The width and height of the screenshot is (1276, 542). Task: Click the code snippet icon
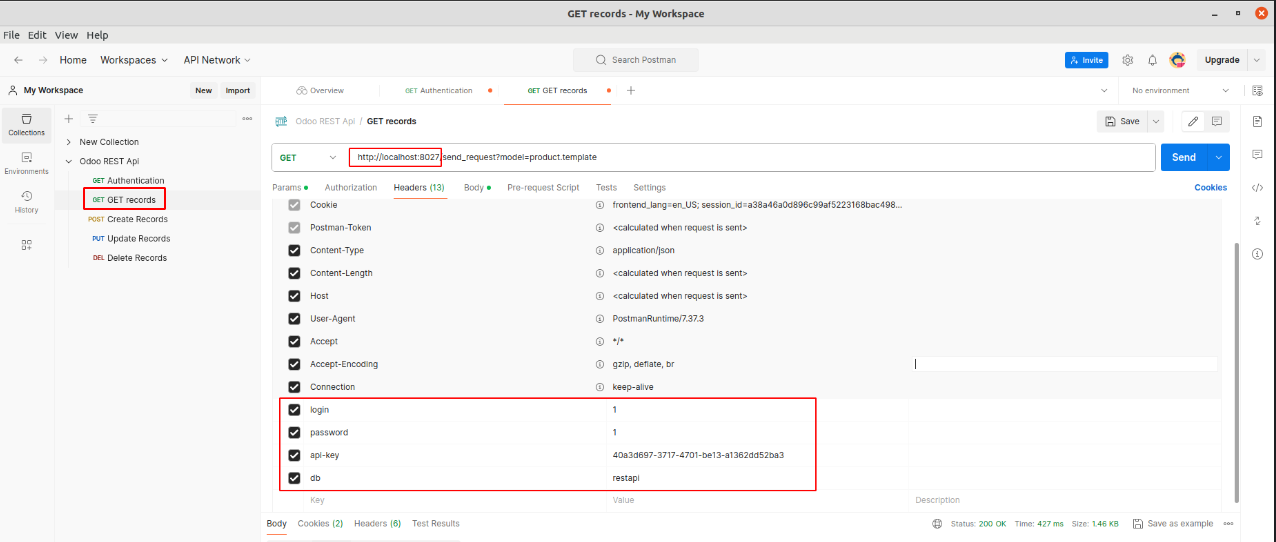(1257, 187)
